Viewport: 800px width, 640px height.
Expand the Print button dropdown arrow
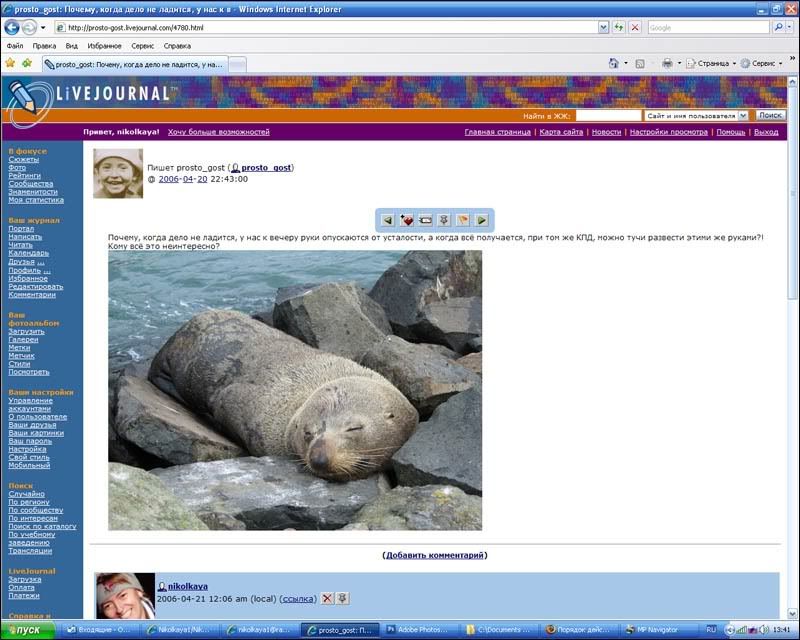coord(679,63)
